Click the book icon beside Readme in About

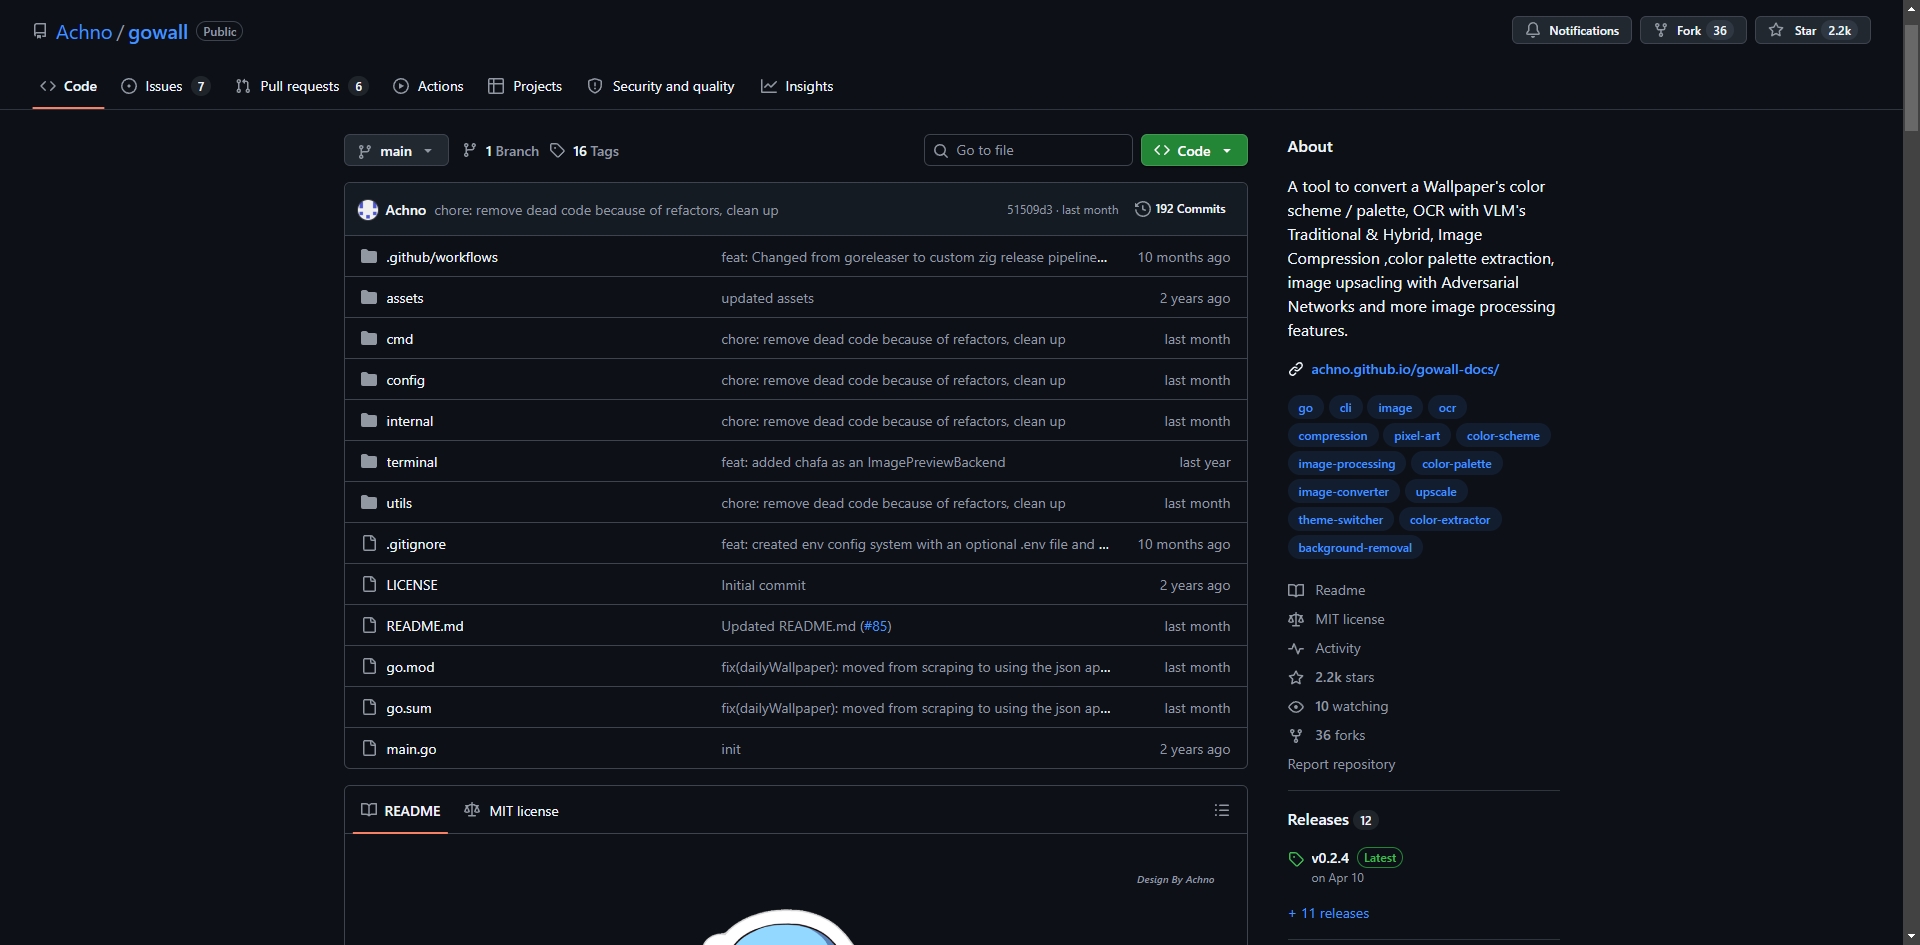pos(1296,591)
